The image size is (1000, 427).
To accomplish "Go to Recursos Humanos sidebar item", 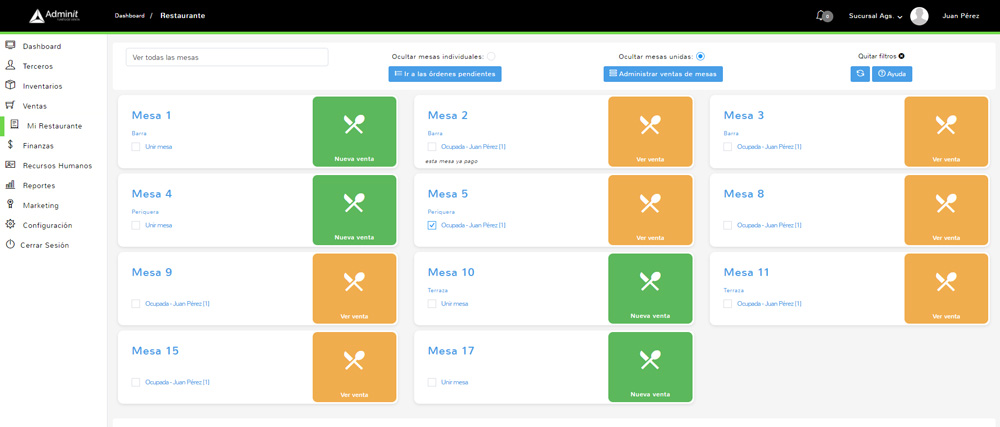I will pos(57,165).
